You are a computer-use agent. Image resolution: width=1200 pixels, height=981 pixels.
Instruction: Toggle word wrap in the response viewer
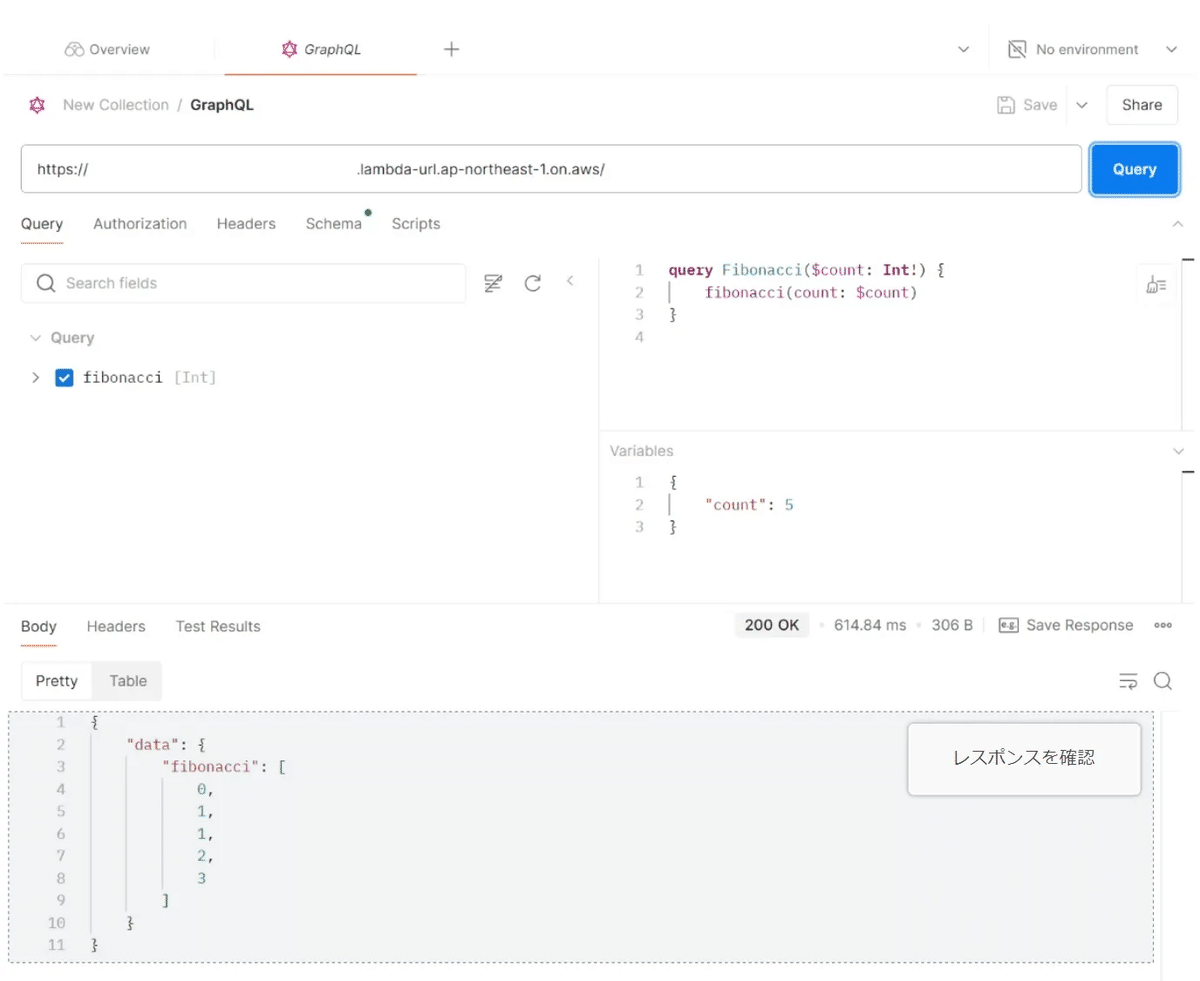click(x=1128, y=680)
